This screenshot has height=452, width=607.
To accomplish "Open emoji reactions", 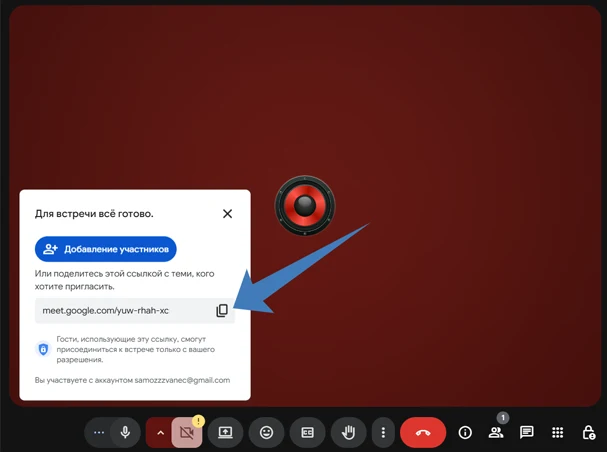I will click(266, 432).
